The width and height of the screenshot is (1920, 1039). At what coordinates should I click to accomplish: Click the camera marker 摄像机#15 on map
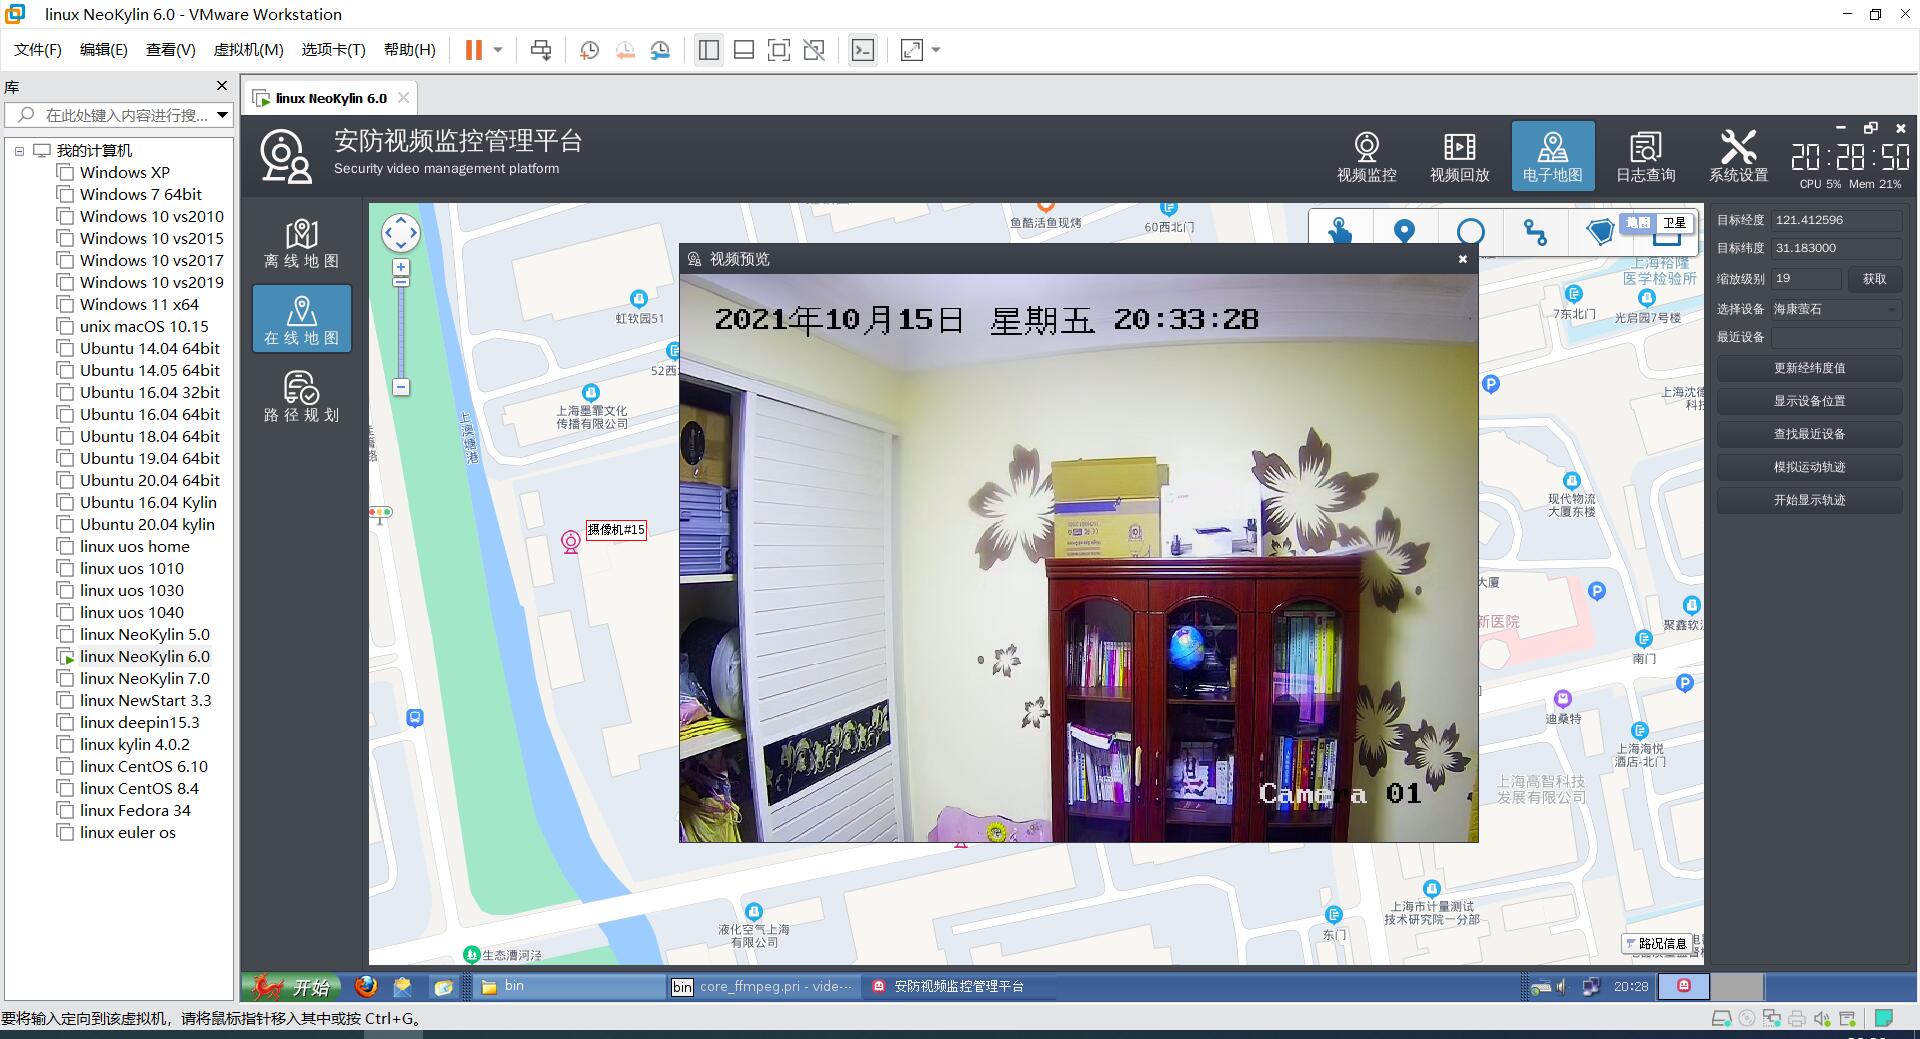tap(571, 542)
